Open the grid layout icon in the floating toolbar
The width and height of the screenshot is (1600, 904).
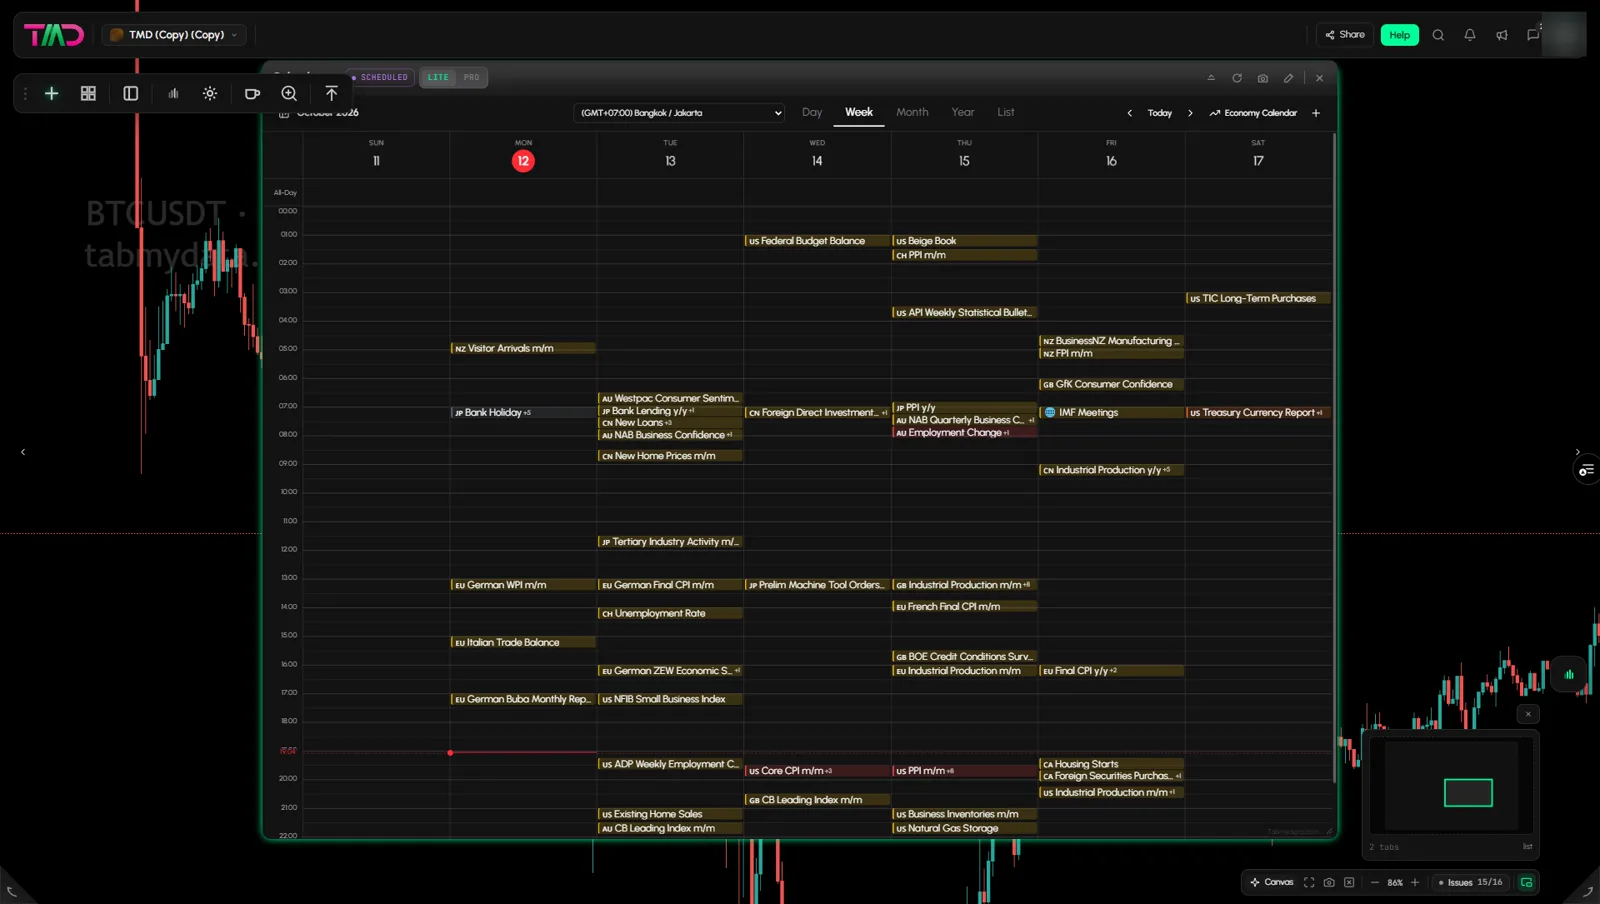[88, 93]
